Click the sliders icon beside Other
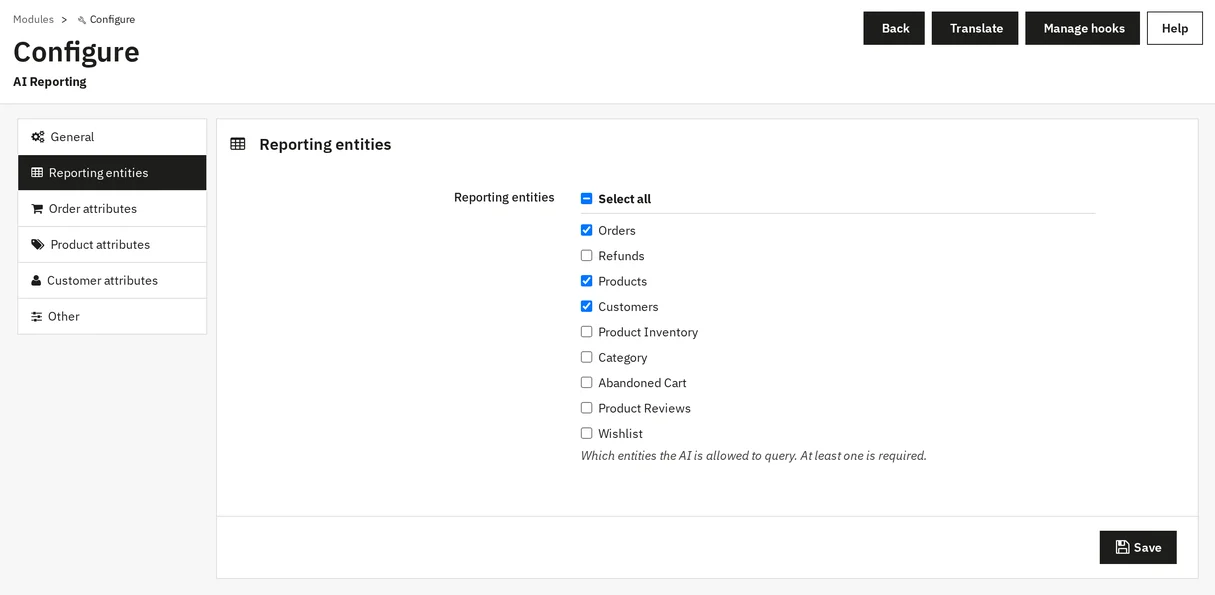 (37, 317)
